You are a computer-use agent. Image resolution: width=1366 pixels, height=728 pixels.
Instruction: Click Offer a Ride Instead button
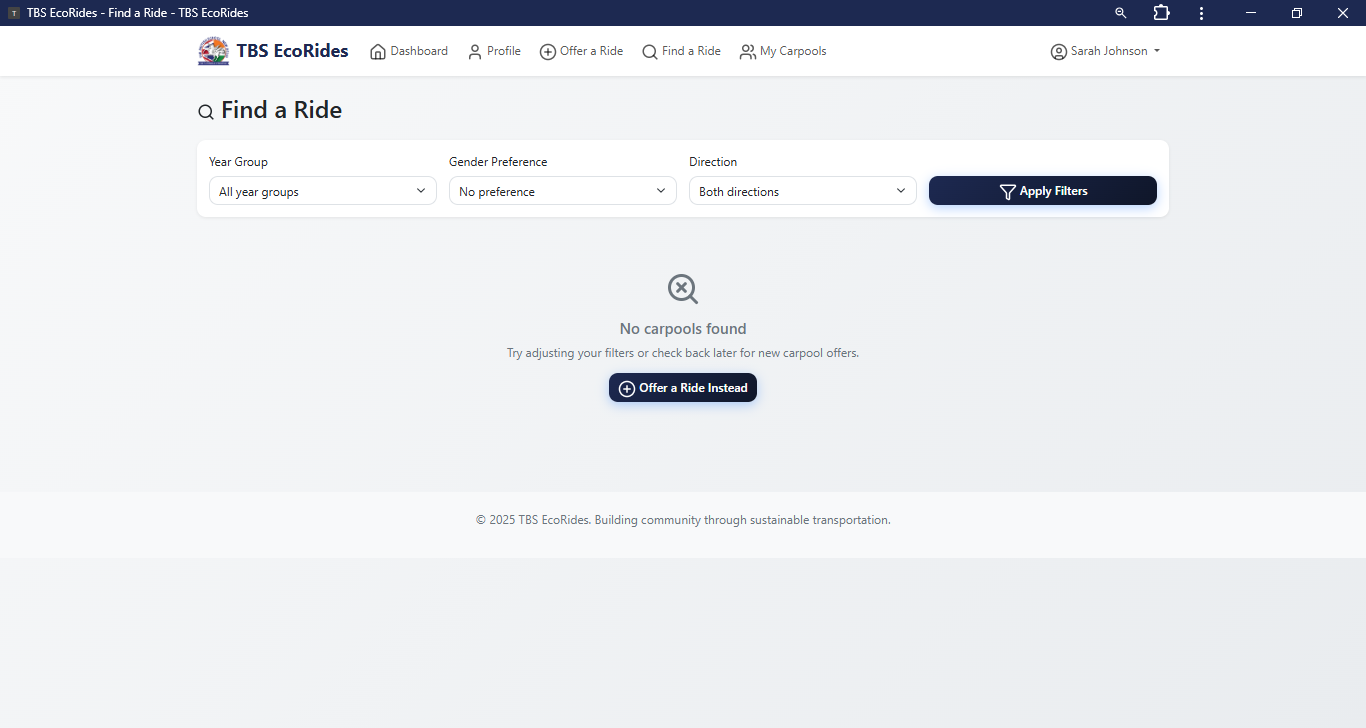point(683,388)
